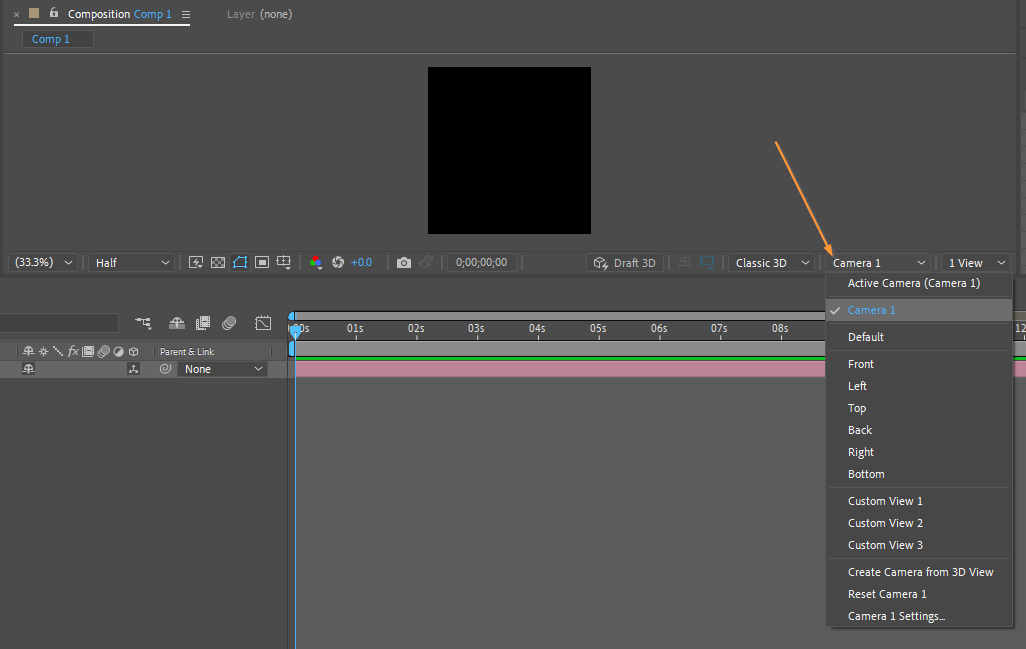Toggle Fast Previews lightning icon

click(196, 262)
